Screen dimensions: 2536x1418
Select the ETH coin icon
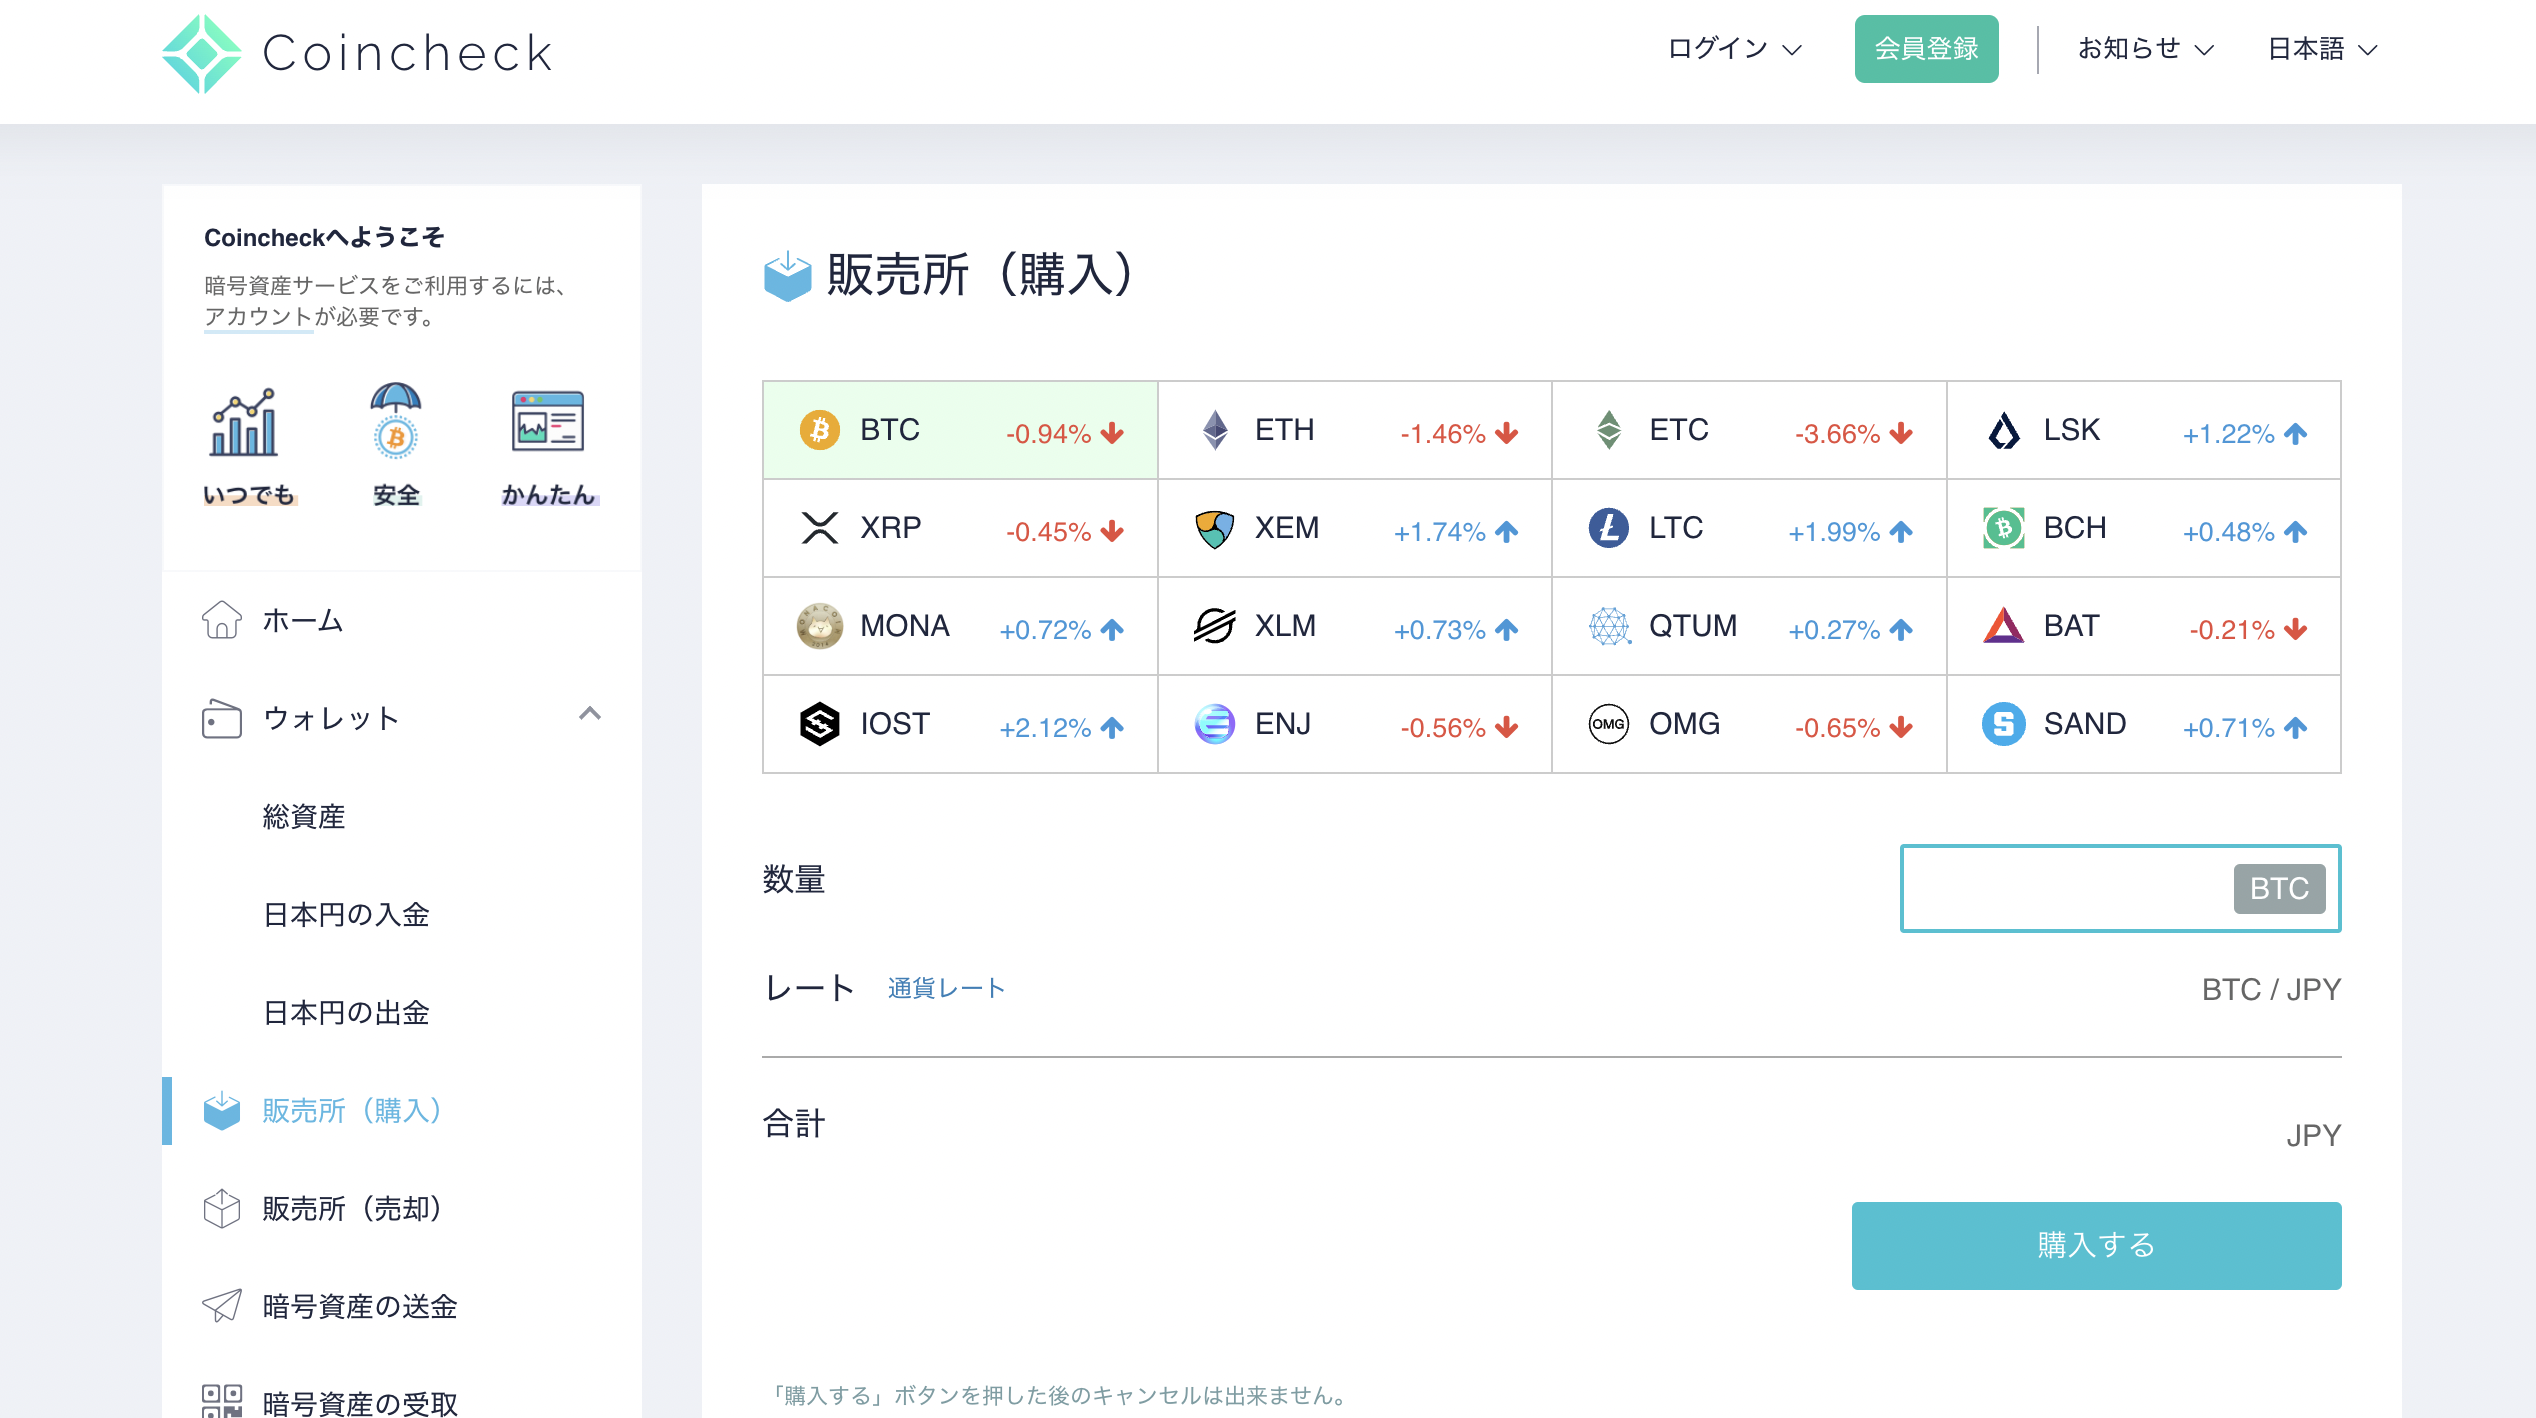(x=1214, y=430)
